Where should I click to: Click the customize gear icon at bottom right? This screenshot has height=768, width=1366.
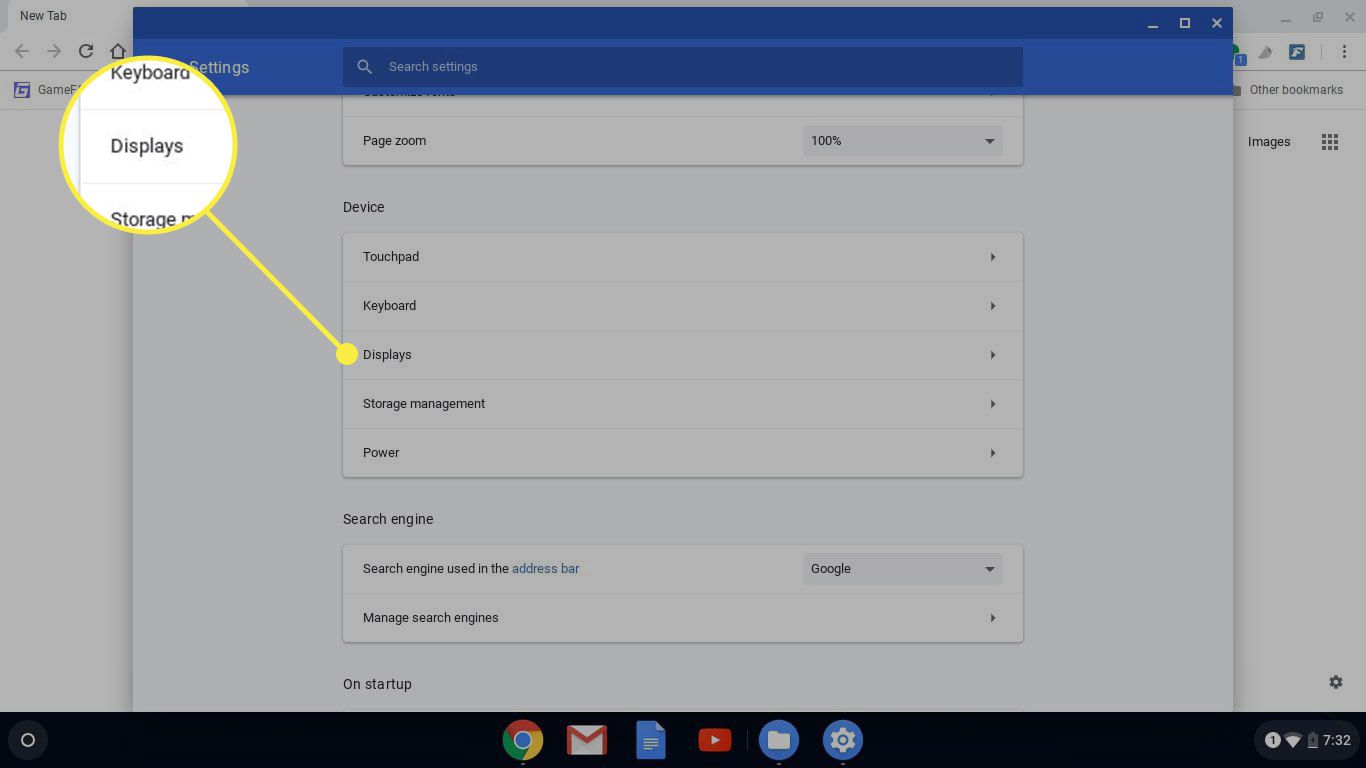[1336, 682]
